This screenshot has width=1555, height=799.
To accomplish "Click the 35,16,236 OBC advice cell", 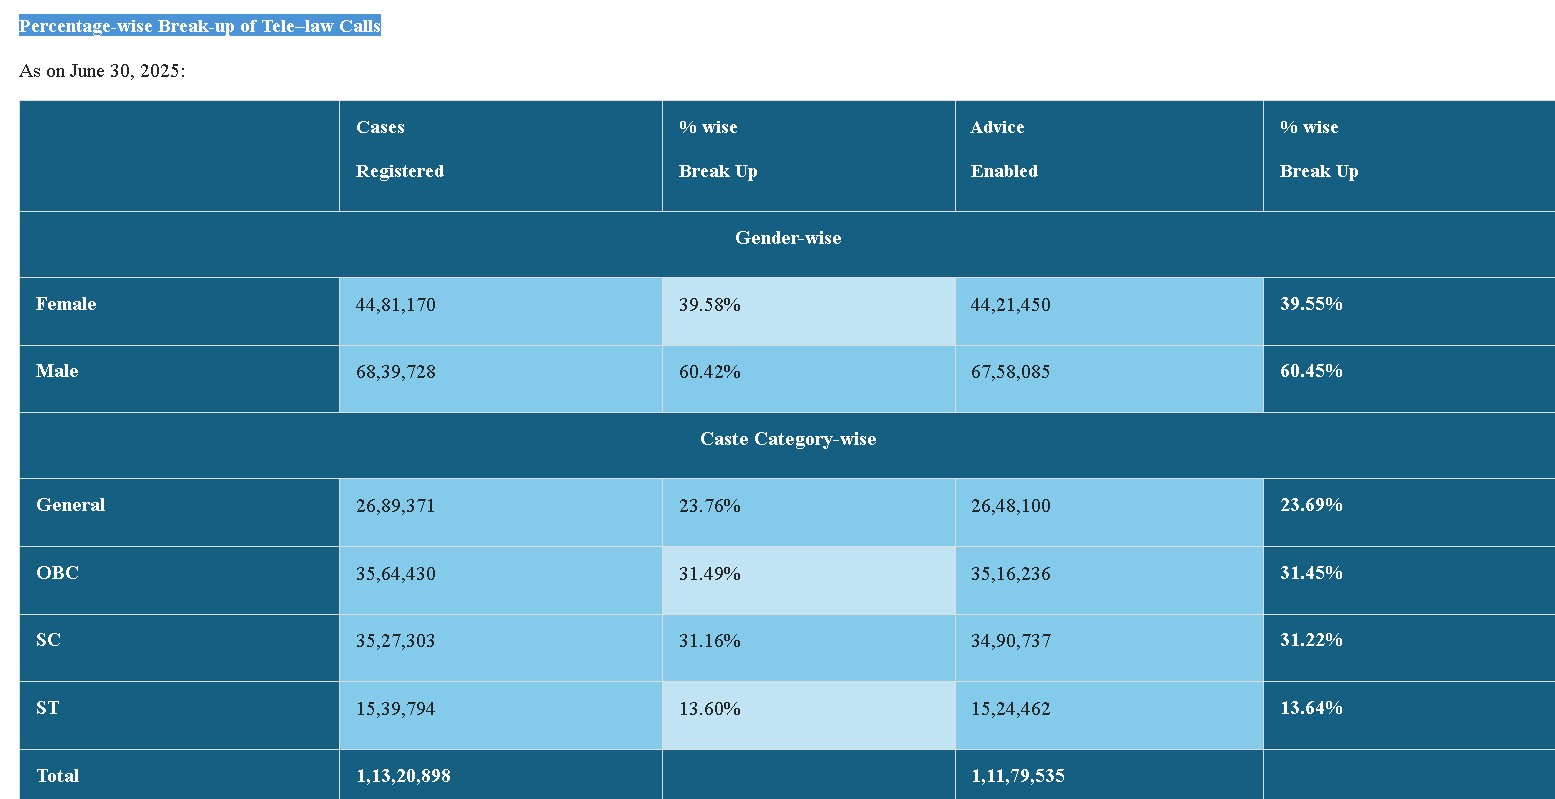I will (1011, 574).
